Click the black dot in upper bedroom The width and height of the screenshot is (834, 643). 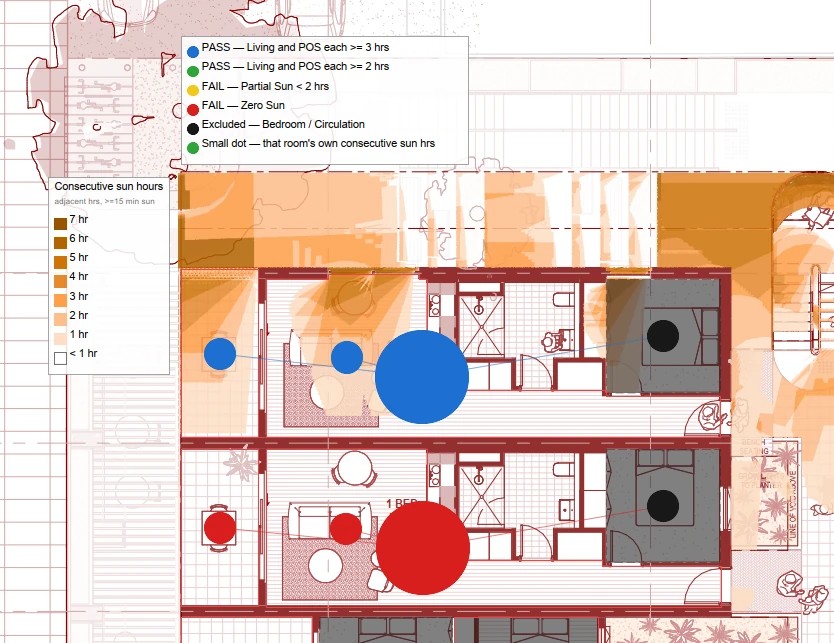(x=663, y=336)
